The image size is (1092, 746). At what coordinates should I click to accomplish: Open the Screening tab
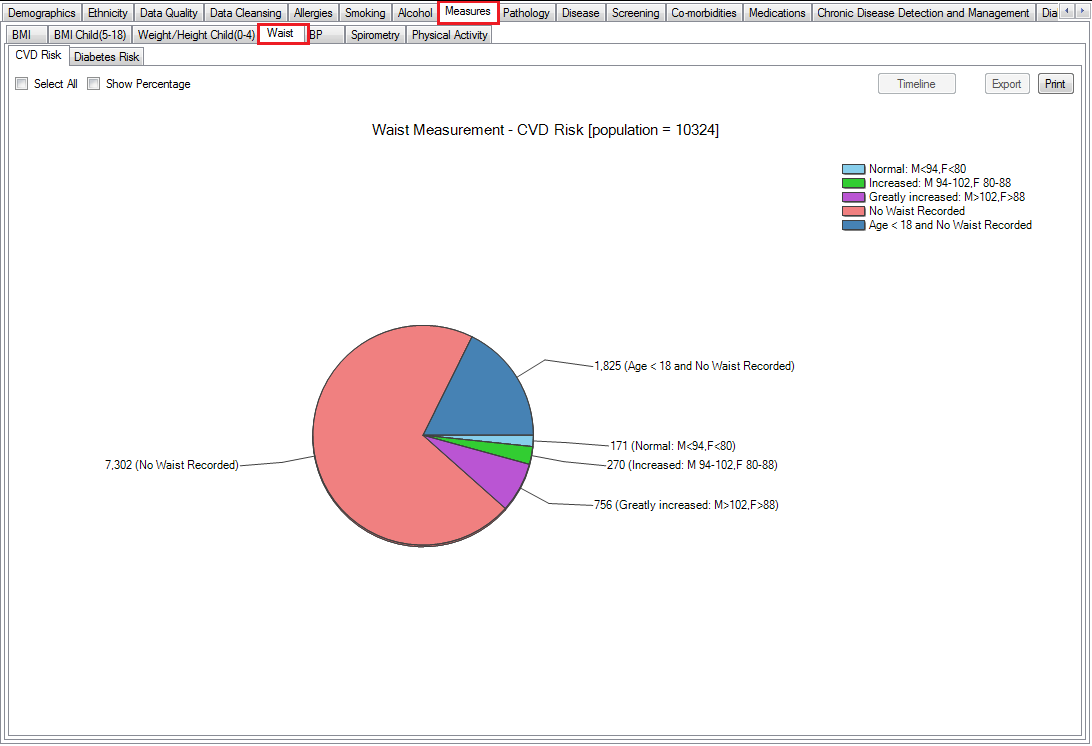pos(635,13)
